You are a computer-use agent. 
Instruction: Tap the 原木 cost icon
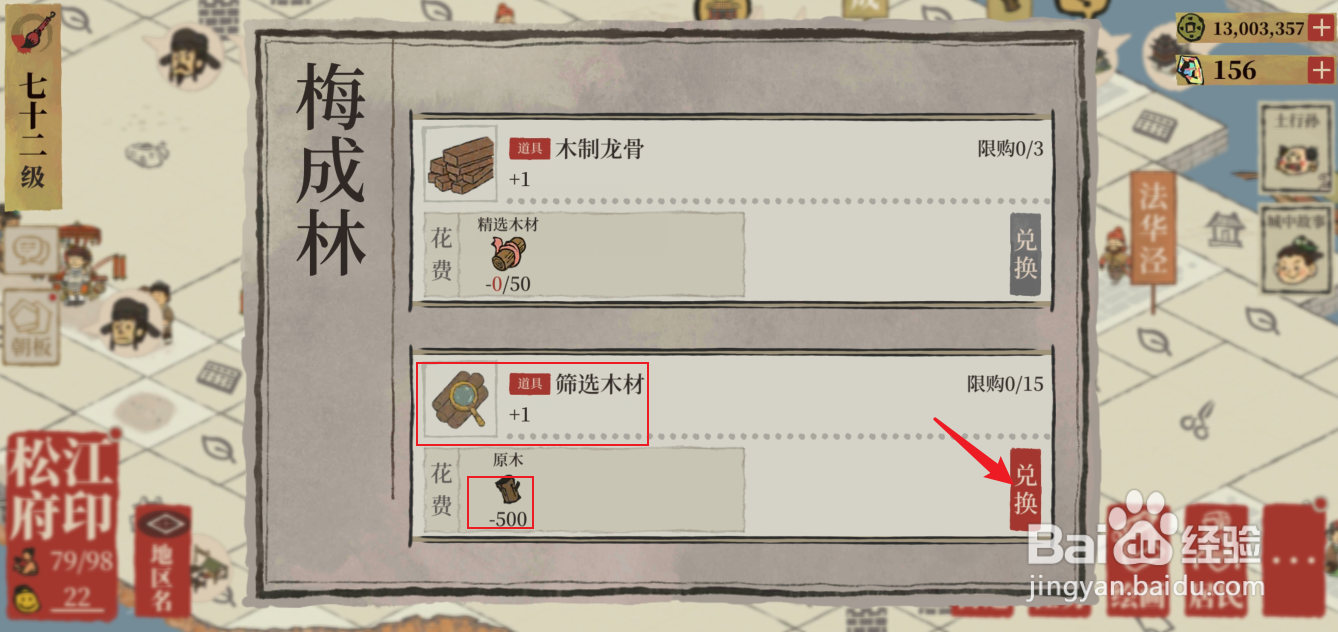click(508, 491)
